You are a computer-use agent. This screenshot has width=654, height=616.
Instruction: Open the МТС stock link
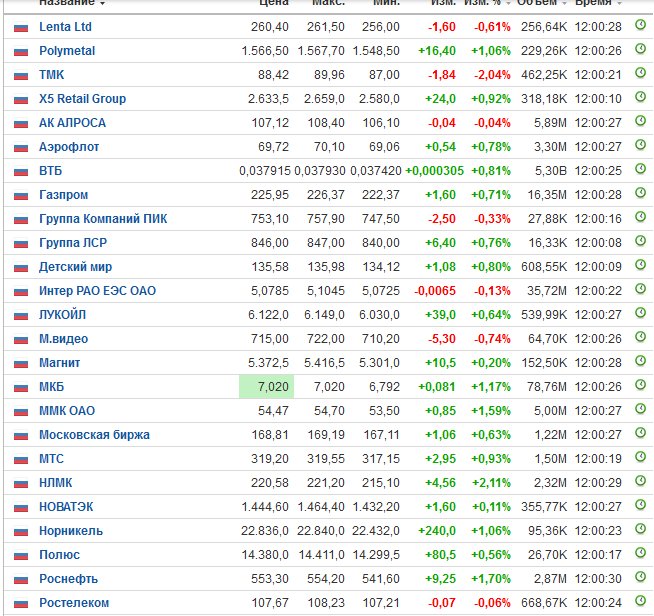point(51,459)
